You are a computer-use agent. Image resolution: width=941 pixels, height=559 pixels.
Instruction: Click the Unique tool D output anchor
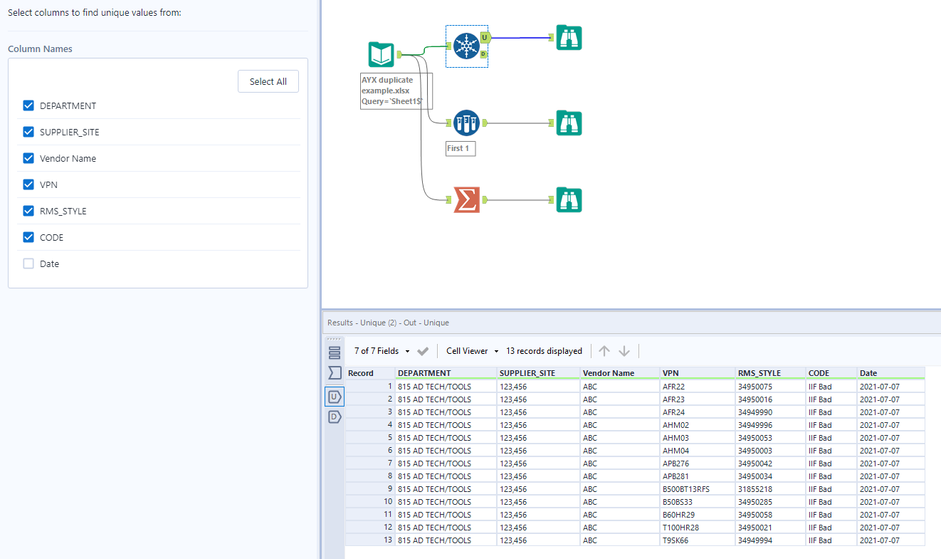pos(484,54)
